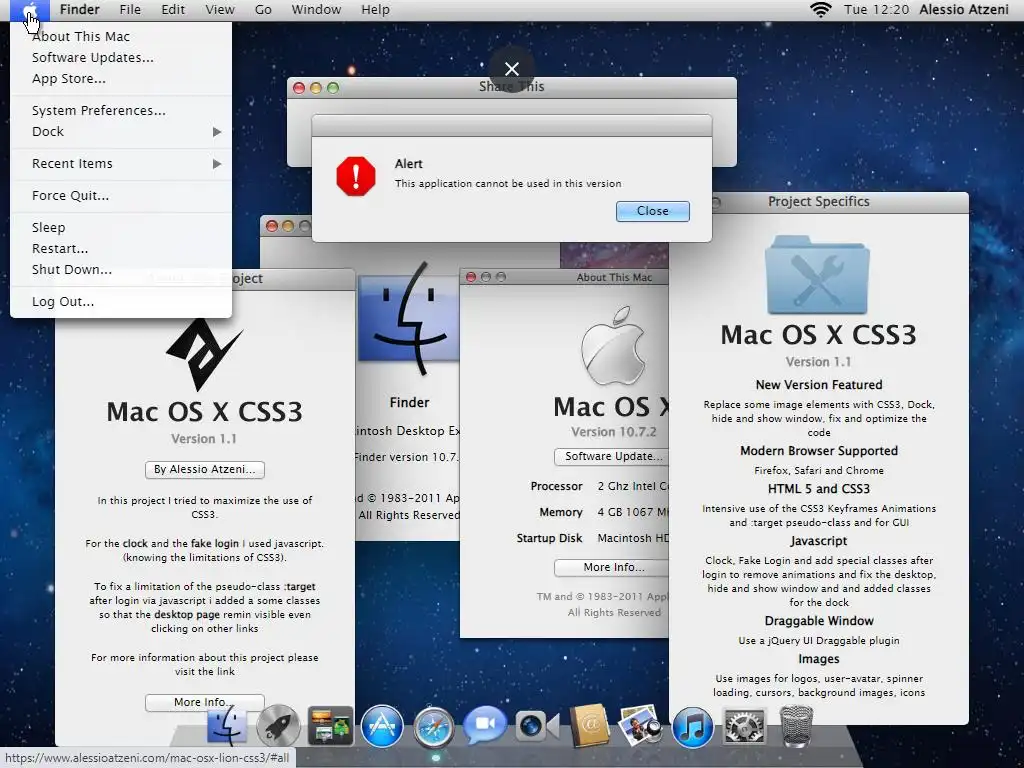Click the Draggable Window heading
Screen dimensions: 1024x768
coord(819,621)
